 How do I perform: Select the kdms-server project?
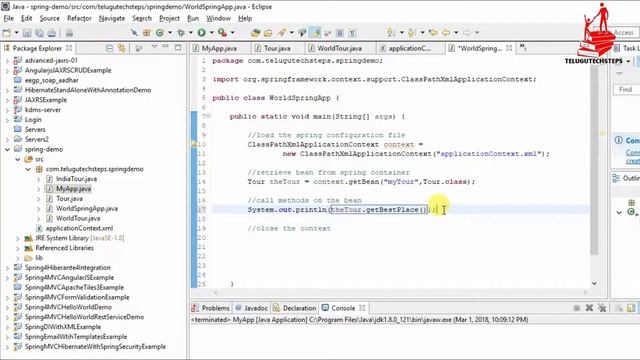(42, 110)
